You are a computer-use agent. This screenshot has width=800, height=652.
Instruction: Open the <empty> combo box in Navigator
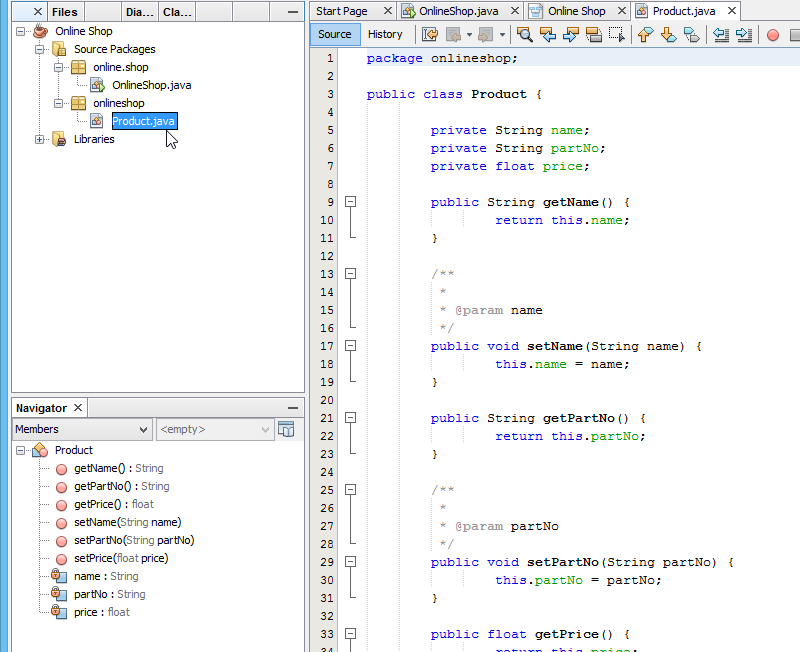214,430
